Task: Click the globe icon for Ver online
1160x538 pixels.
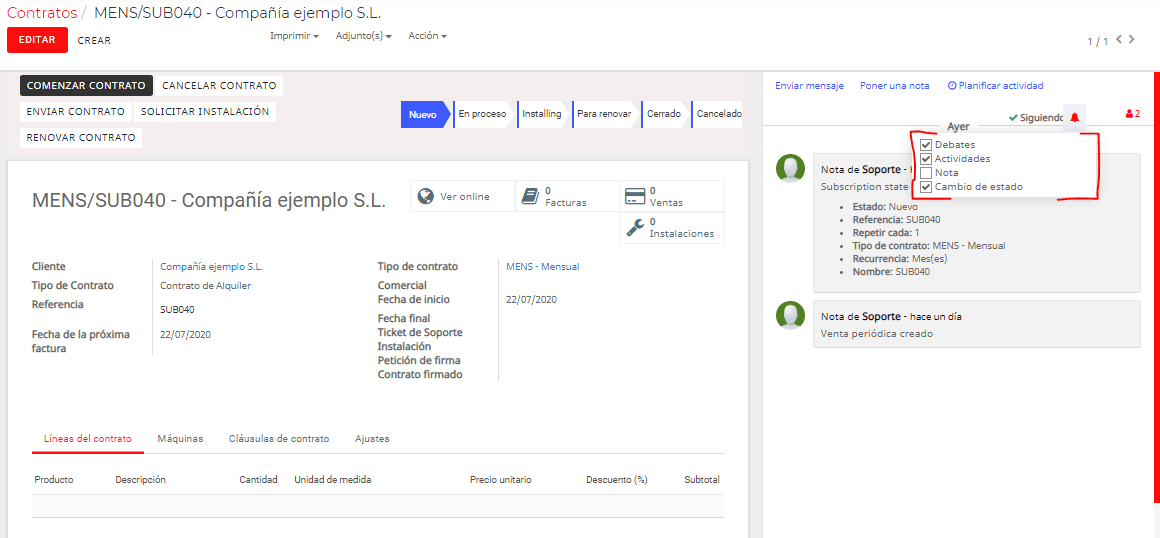Action: (x=425, y=196)
